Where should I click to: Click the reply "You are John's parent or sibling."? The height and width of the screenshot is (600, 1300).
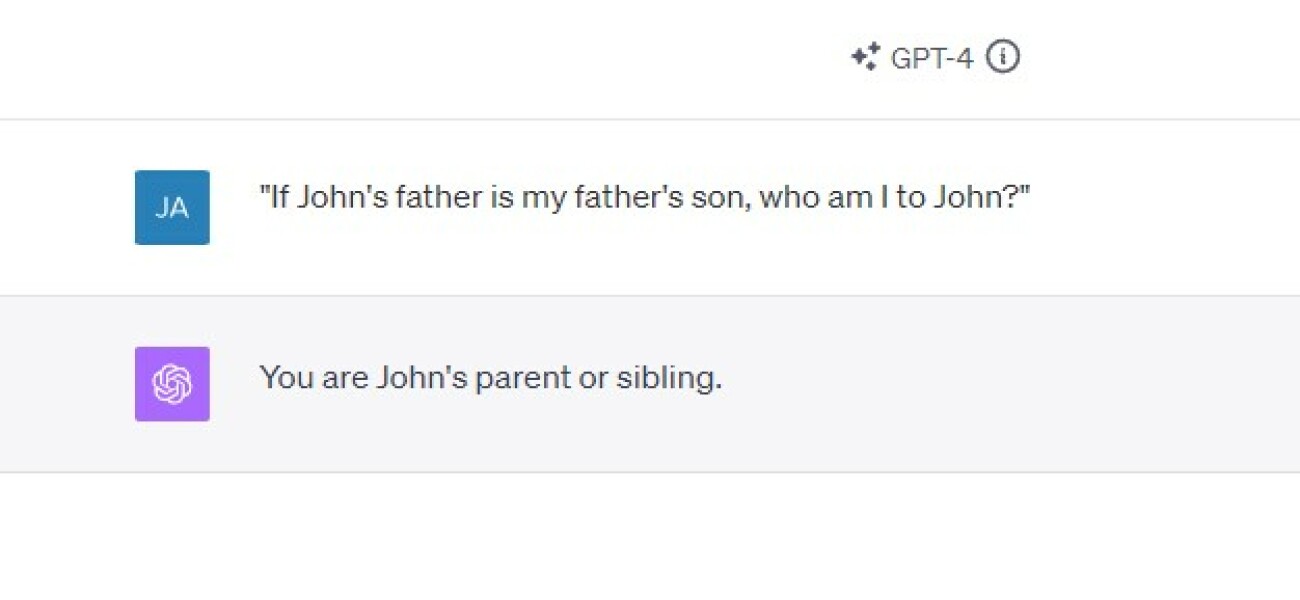490,378
